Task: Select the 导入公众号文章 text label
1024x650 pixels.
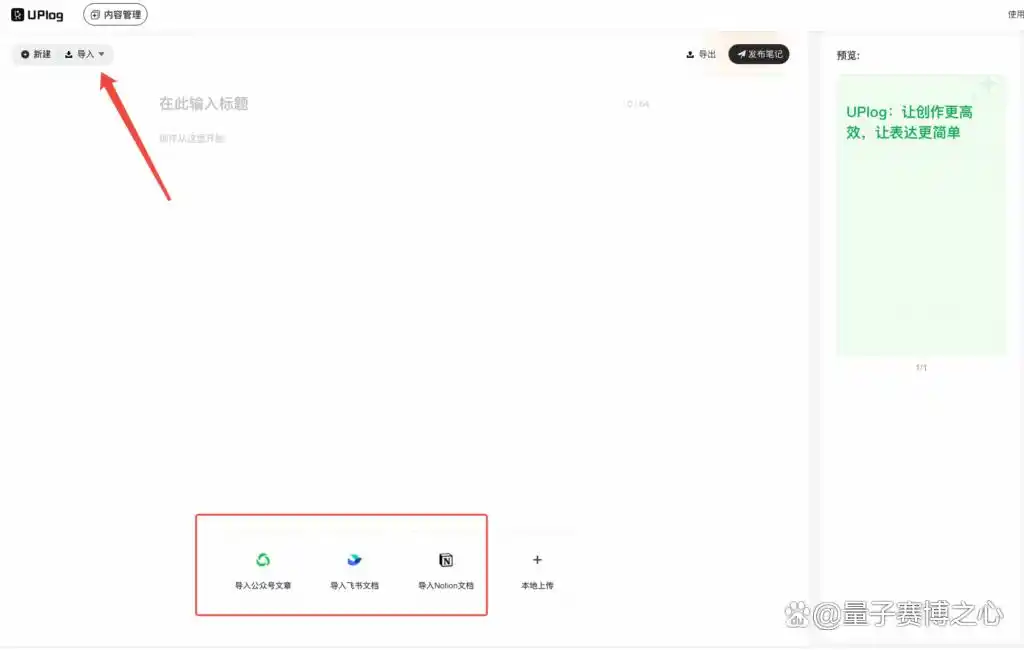Action: point(263,585)
